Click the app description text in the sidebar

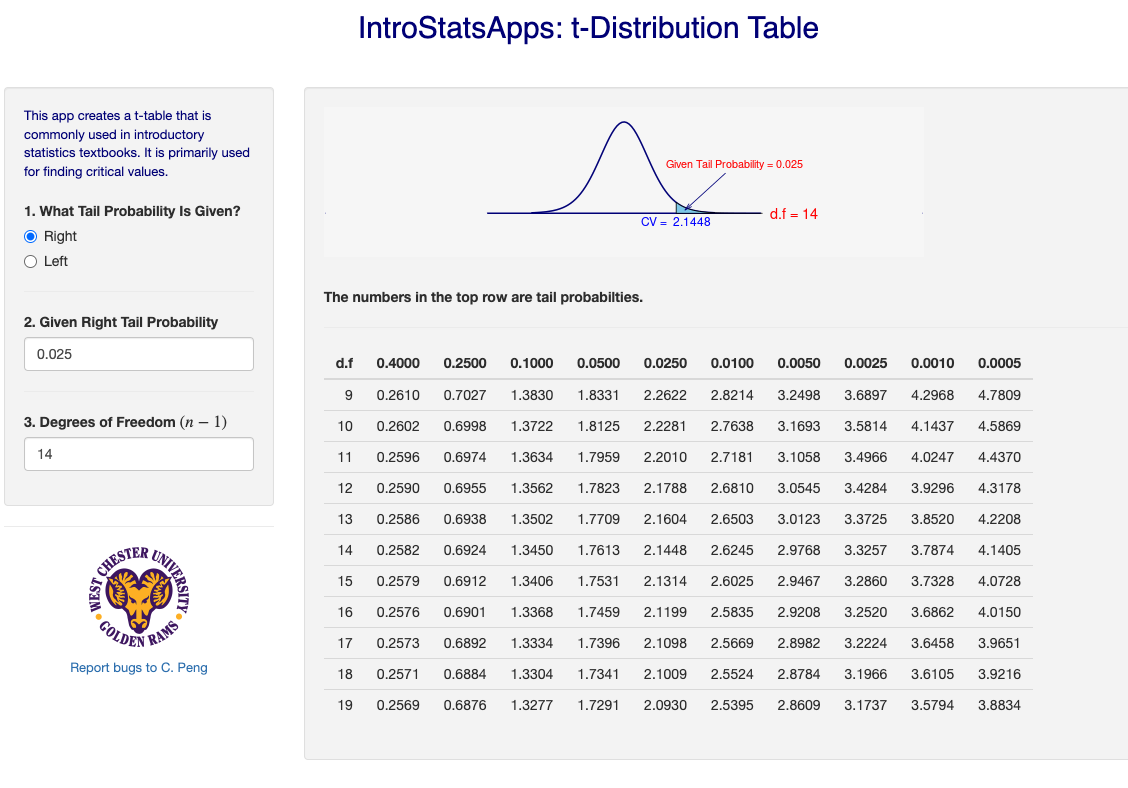(x=137, y=144)
